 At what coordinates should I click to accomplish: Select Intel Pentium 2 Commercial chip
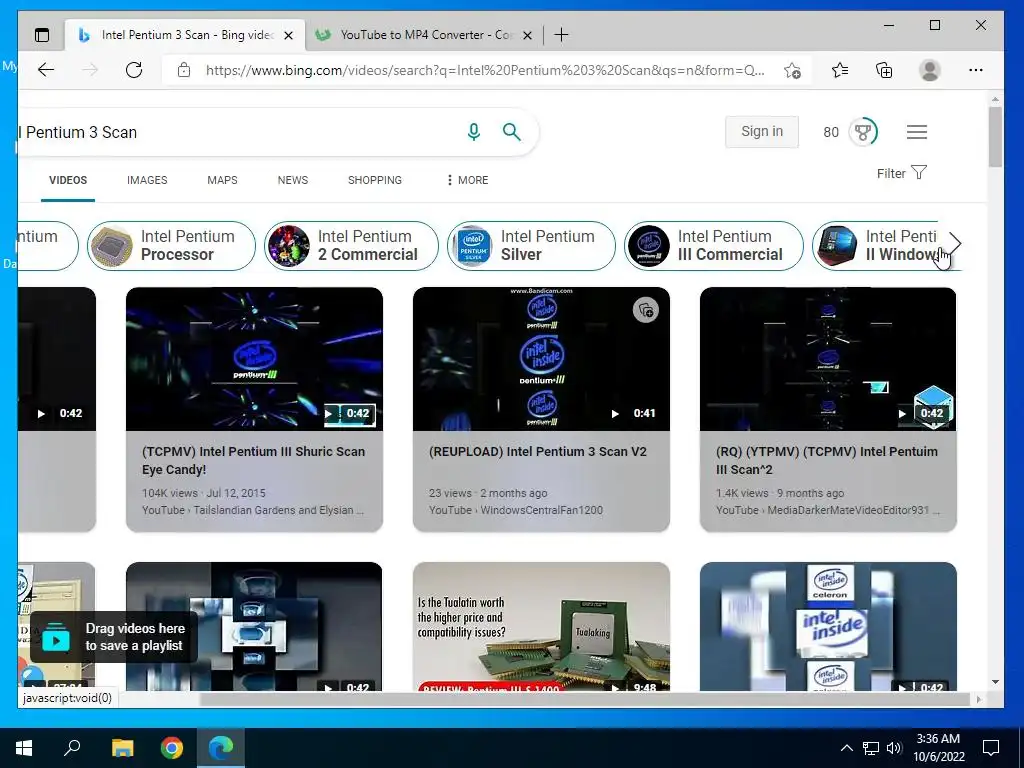point(351,246)
